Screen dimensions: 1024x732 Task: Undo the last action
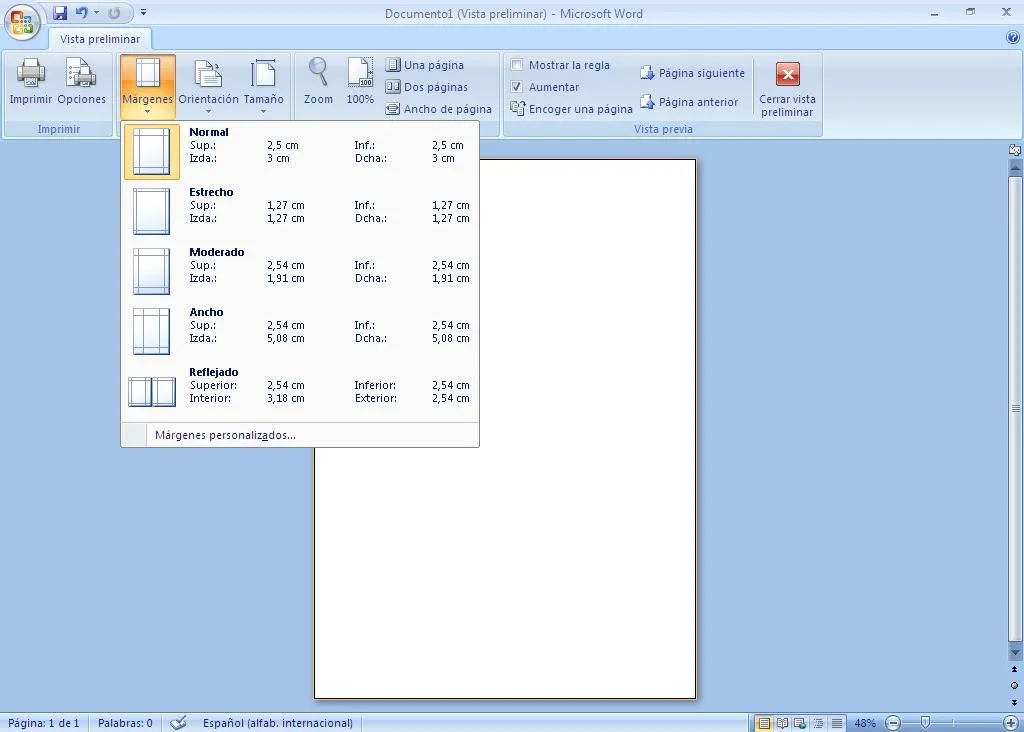point(82,12)
